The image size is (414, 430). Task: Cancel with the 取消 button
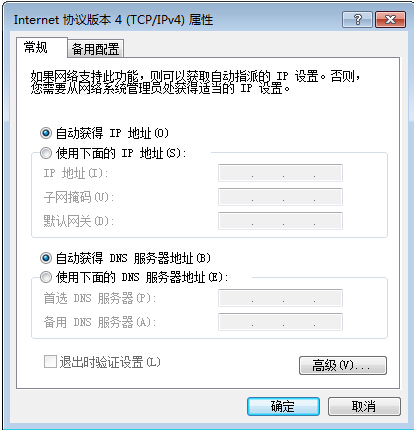point(364,406)
